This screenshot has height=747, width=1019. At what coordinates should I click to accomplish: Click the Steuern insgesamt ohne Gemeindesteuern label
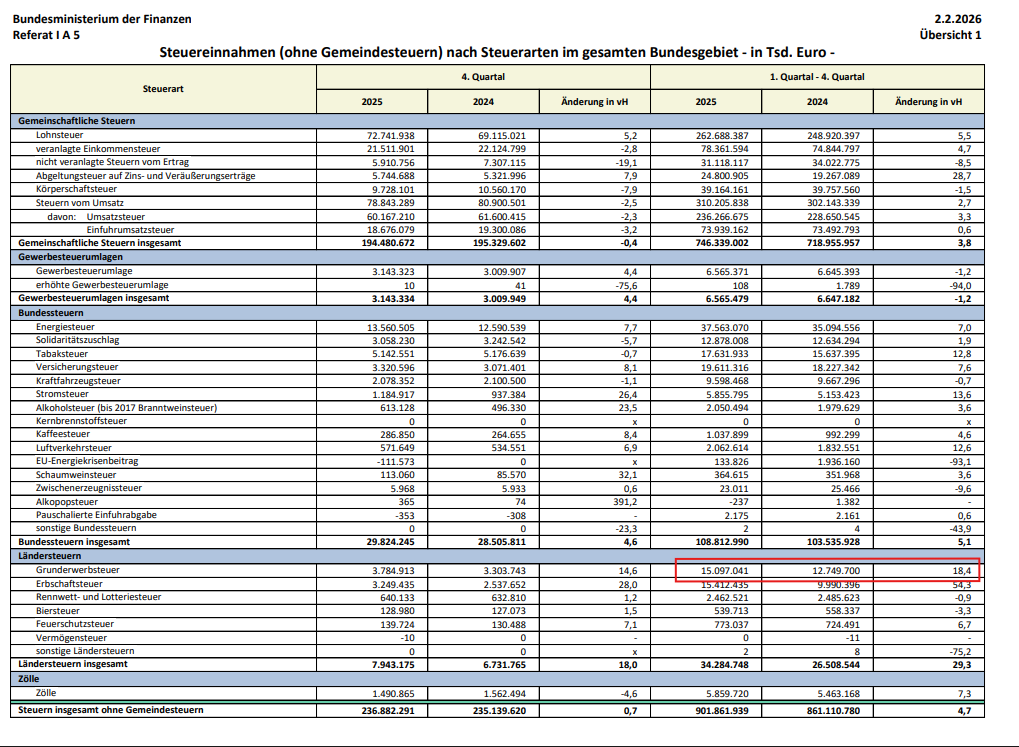111,710
